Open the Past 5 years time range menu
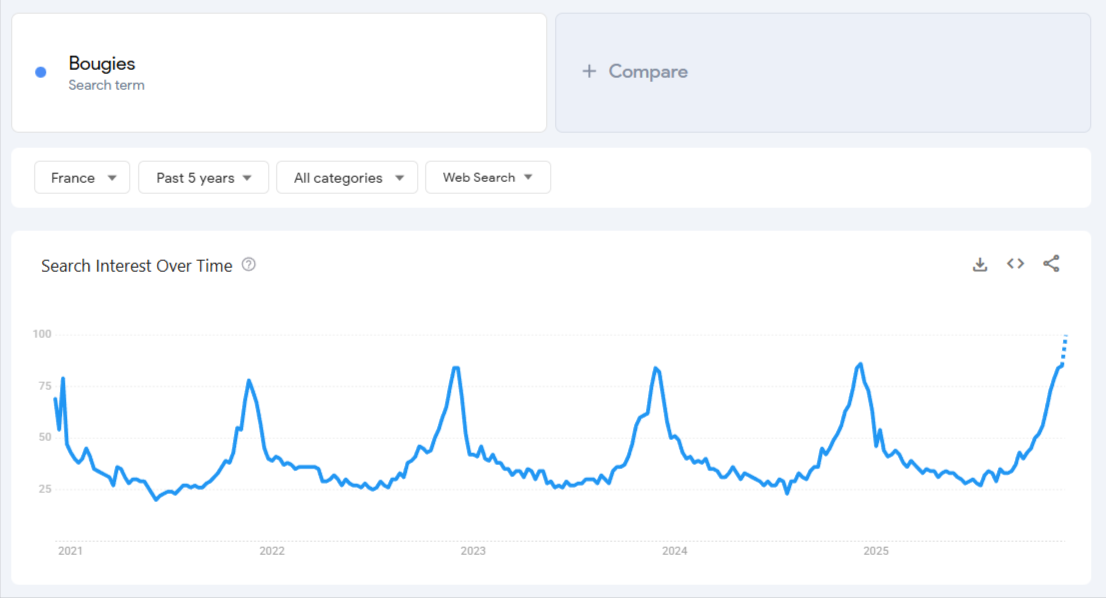 pos(203,177)
